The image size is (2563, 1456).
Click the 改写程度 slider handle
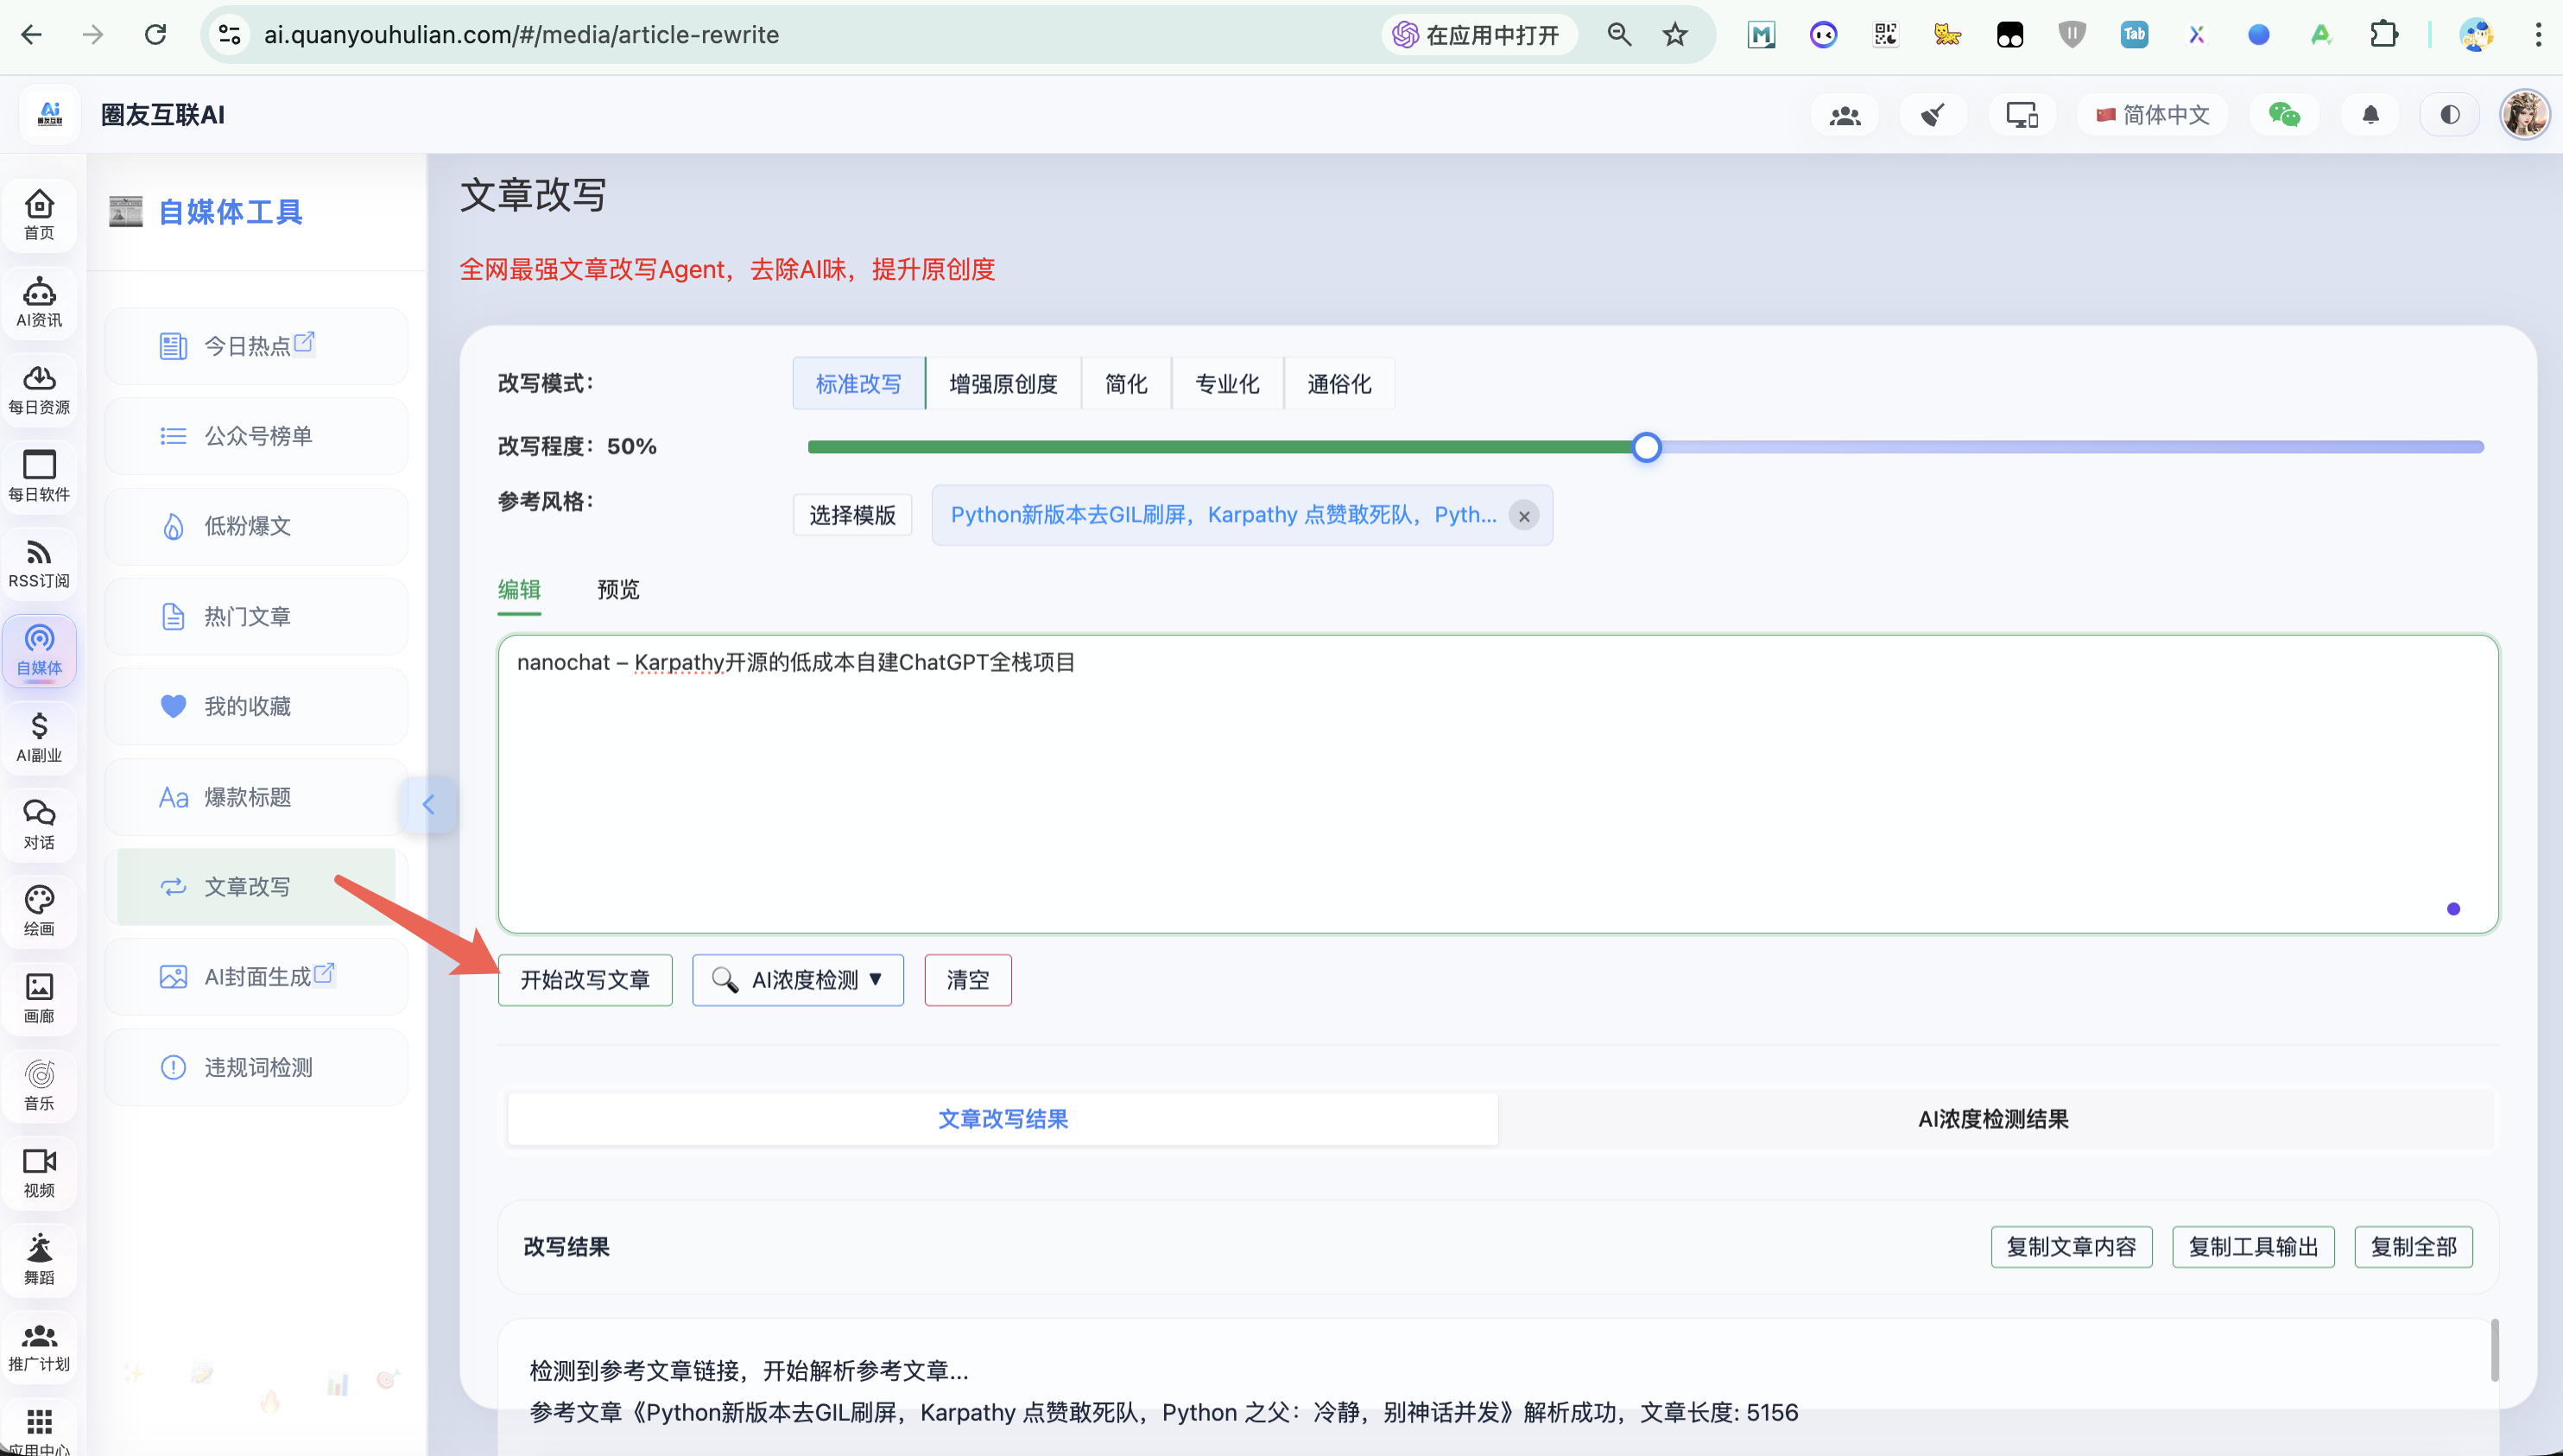coord(1646,447)
